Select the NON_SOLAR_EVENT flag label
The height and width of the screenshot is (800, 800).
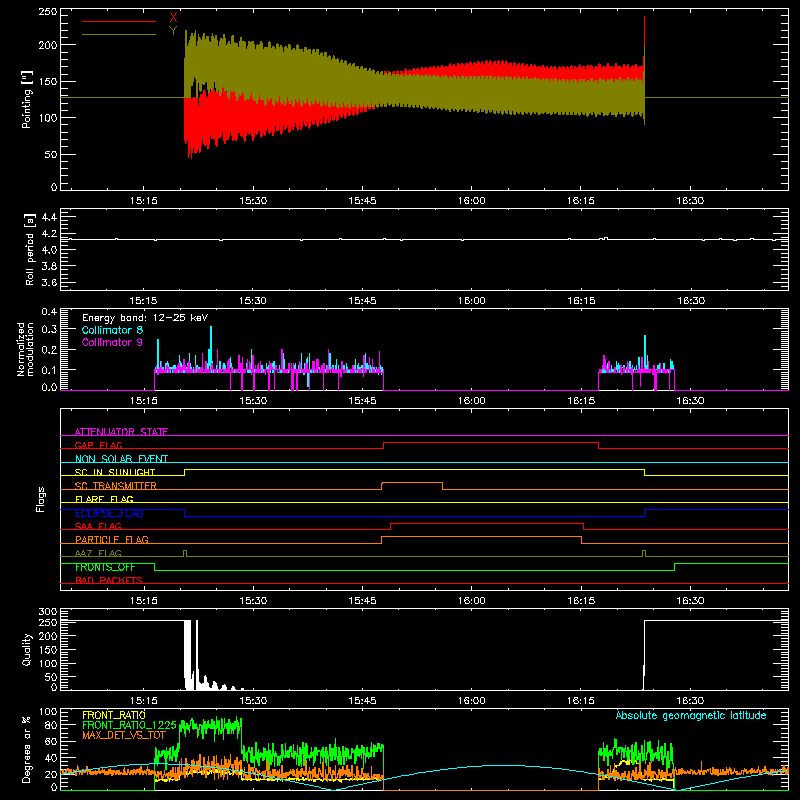click(121, 459)
